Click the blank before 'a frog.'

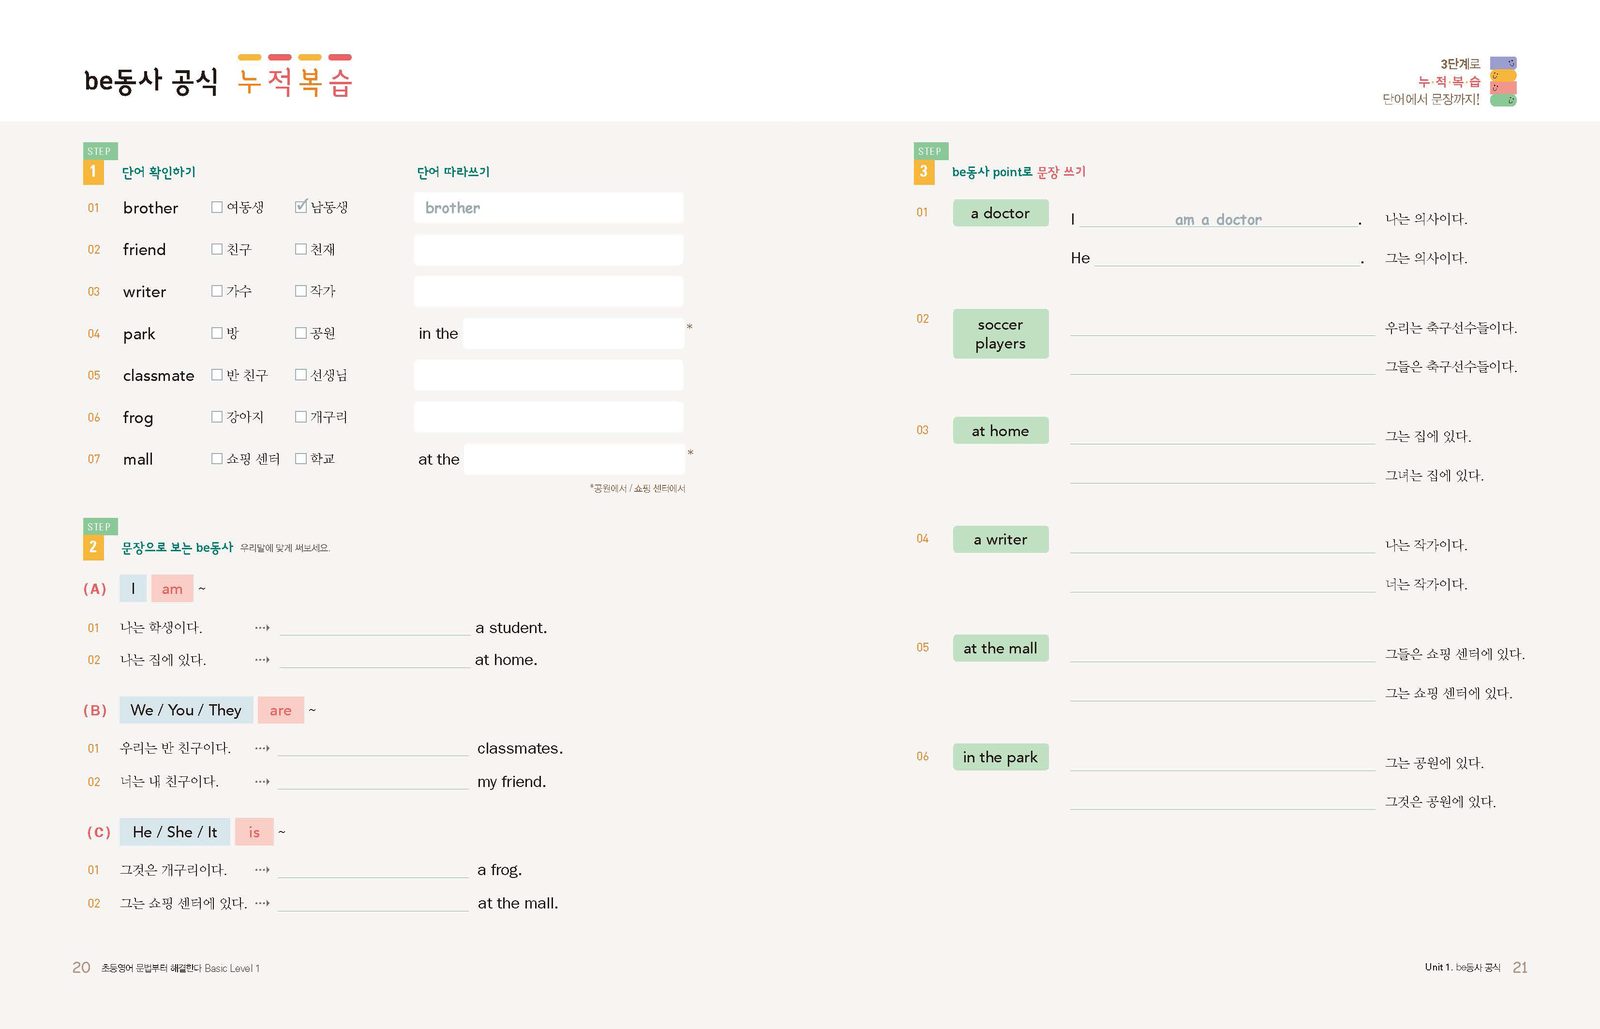click(x=373, y=870)
